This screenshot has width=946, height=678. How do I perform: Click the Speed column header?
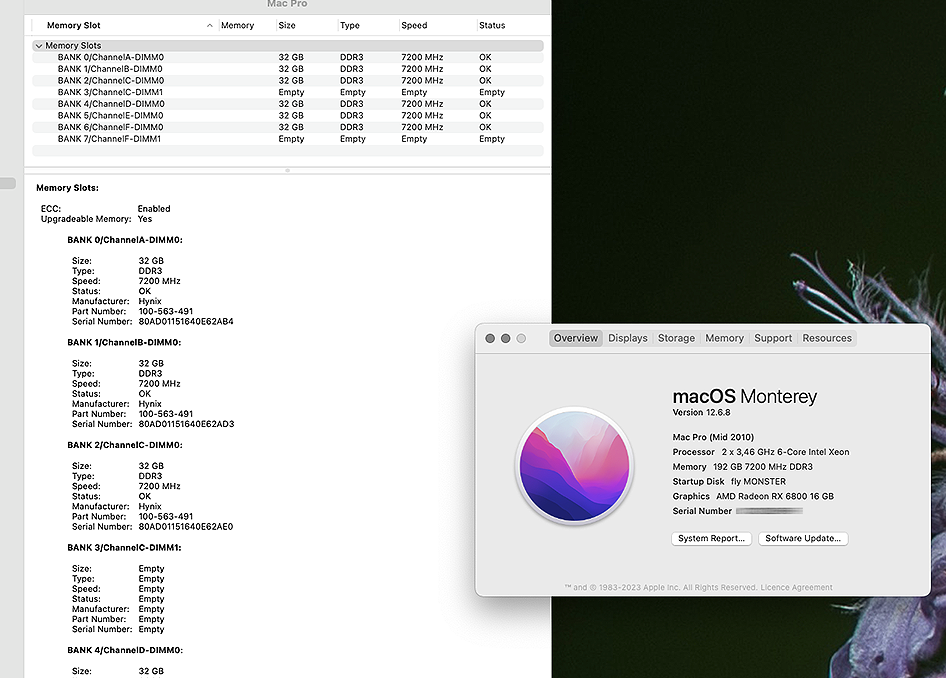click(x=413, y=25)
